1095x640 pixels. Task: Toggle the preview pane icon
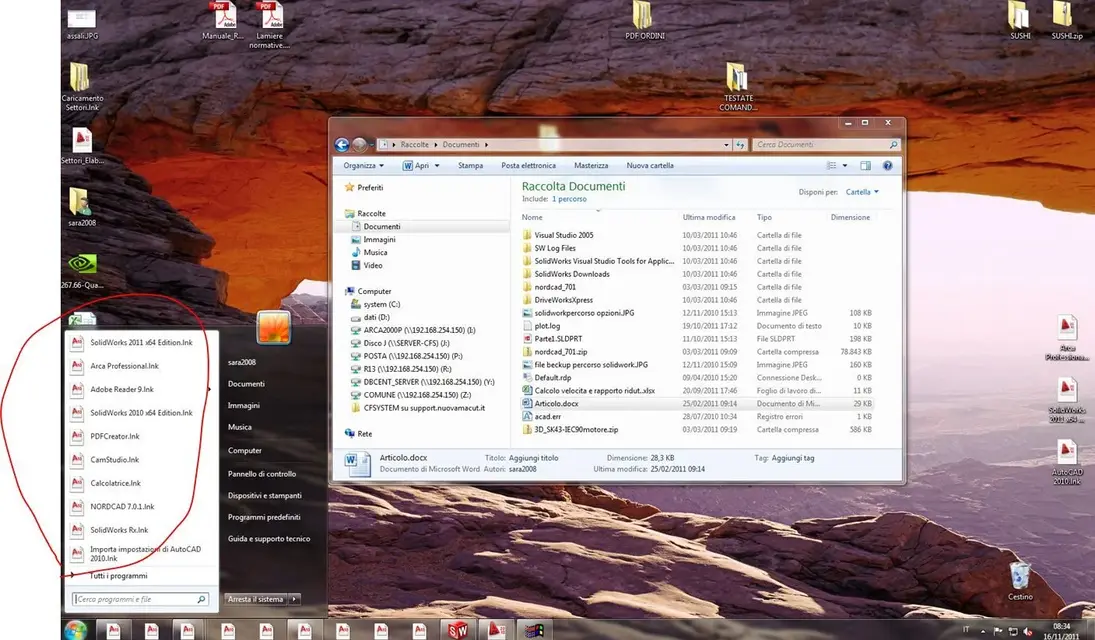[865, 166]
